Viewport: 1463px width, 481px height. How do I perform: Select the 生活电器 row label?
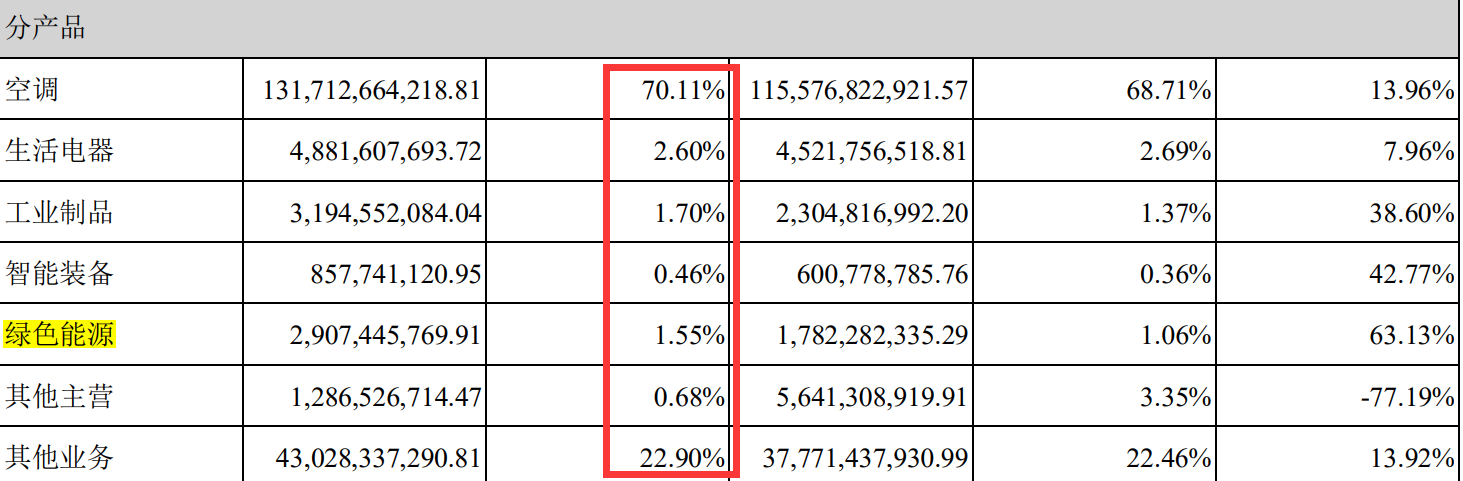click(60, 151)
